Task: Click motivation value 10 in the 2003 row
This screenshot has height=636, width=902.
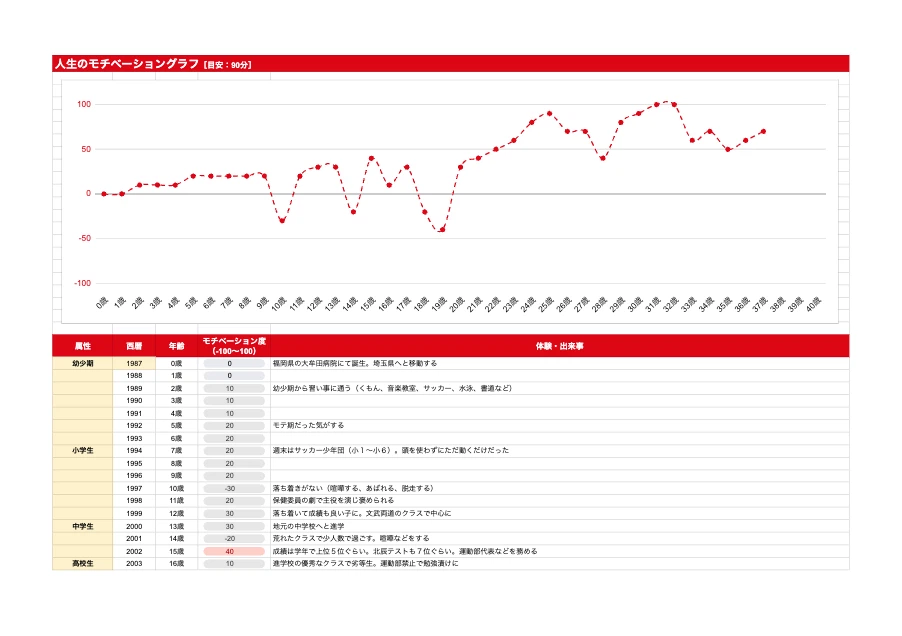Action: tap(234, 564)
